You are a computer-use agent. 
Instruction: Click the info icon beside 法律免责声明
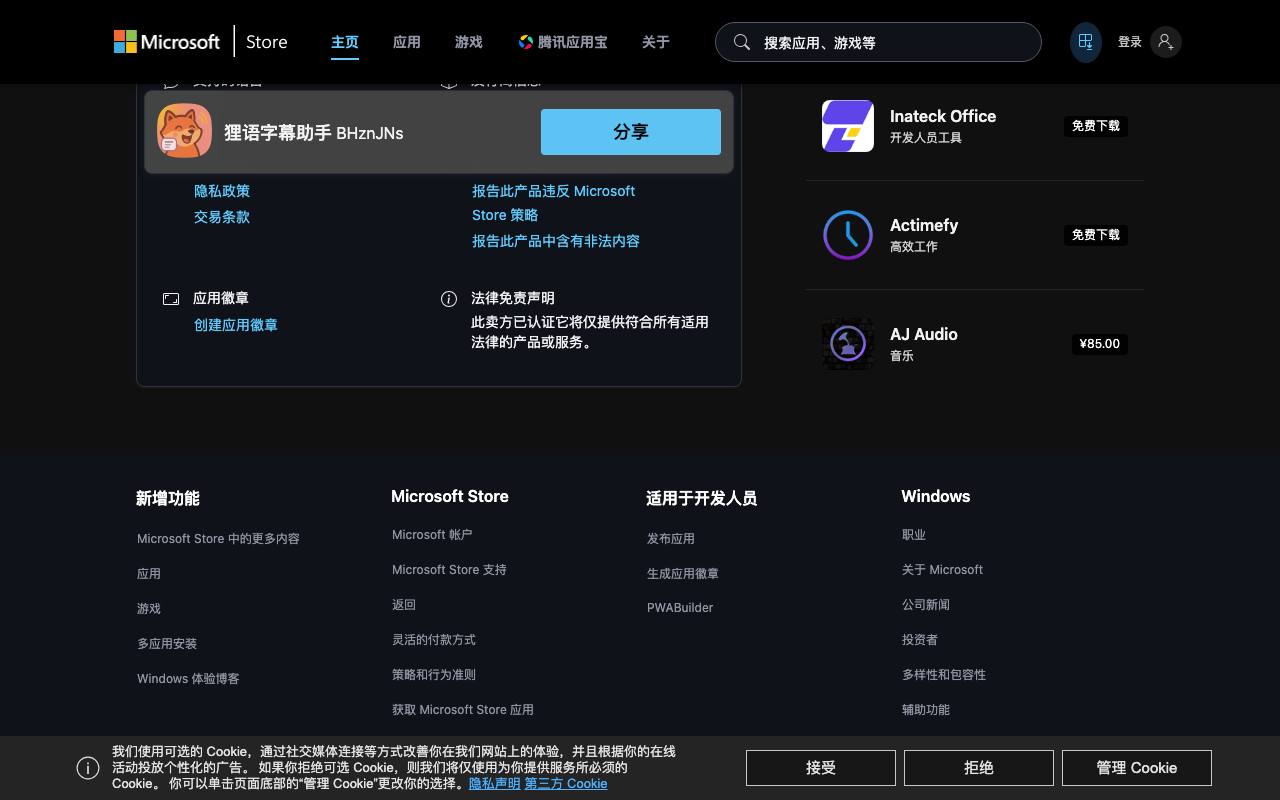coord(449,299)
